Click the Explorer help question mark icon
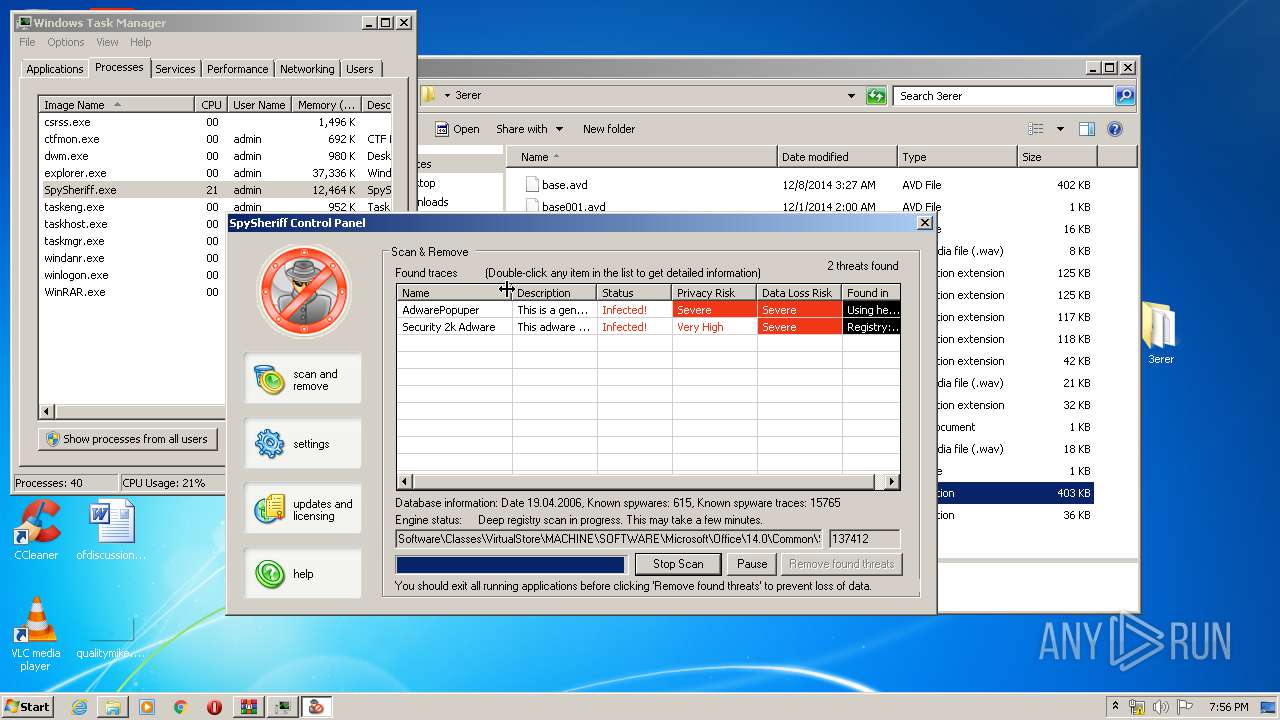The width and height of the screenshot is (1280, 720). 1115,129
